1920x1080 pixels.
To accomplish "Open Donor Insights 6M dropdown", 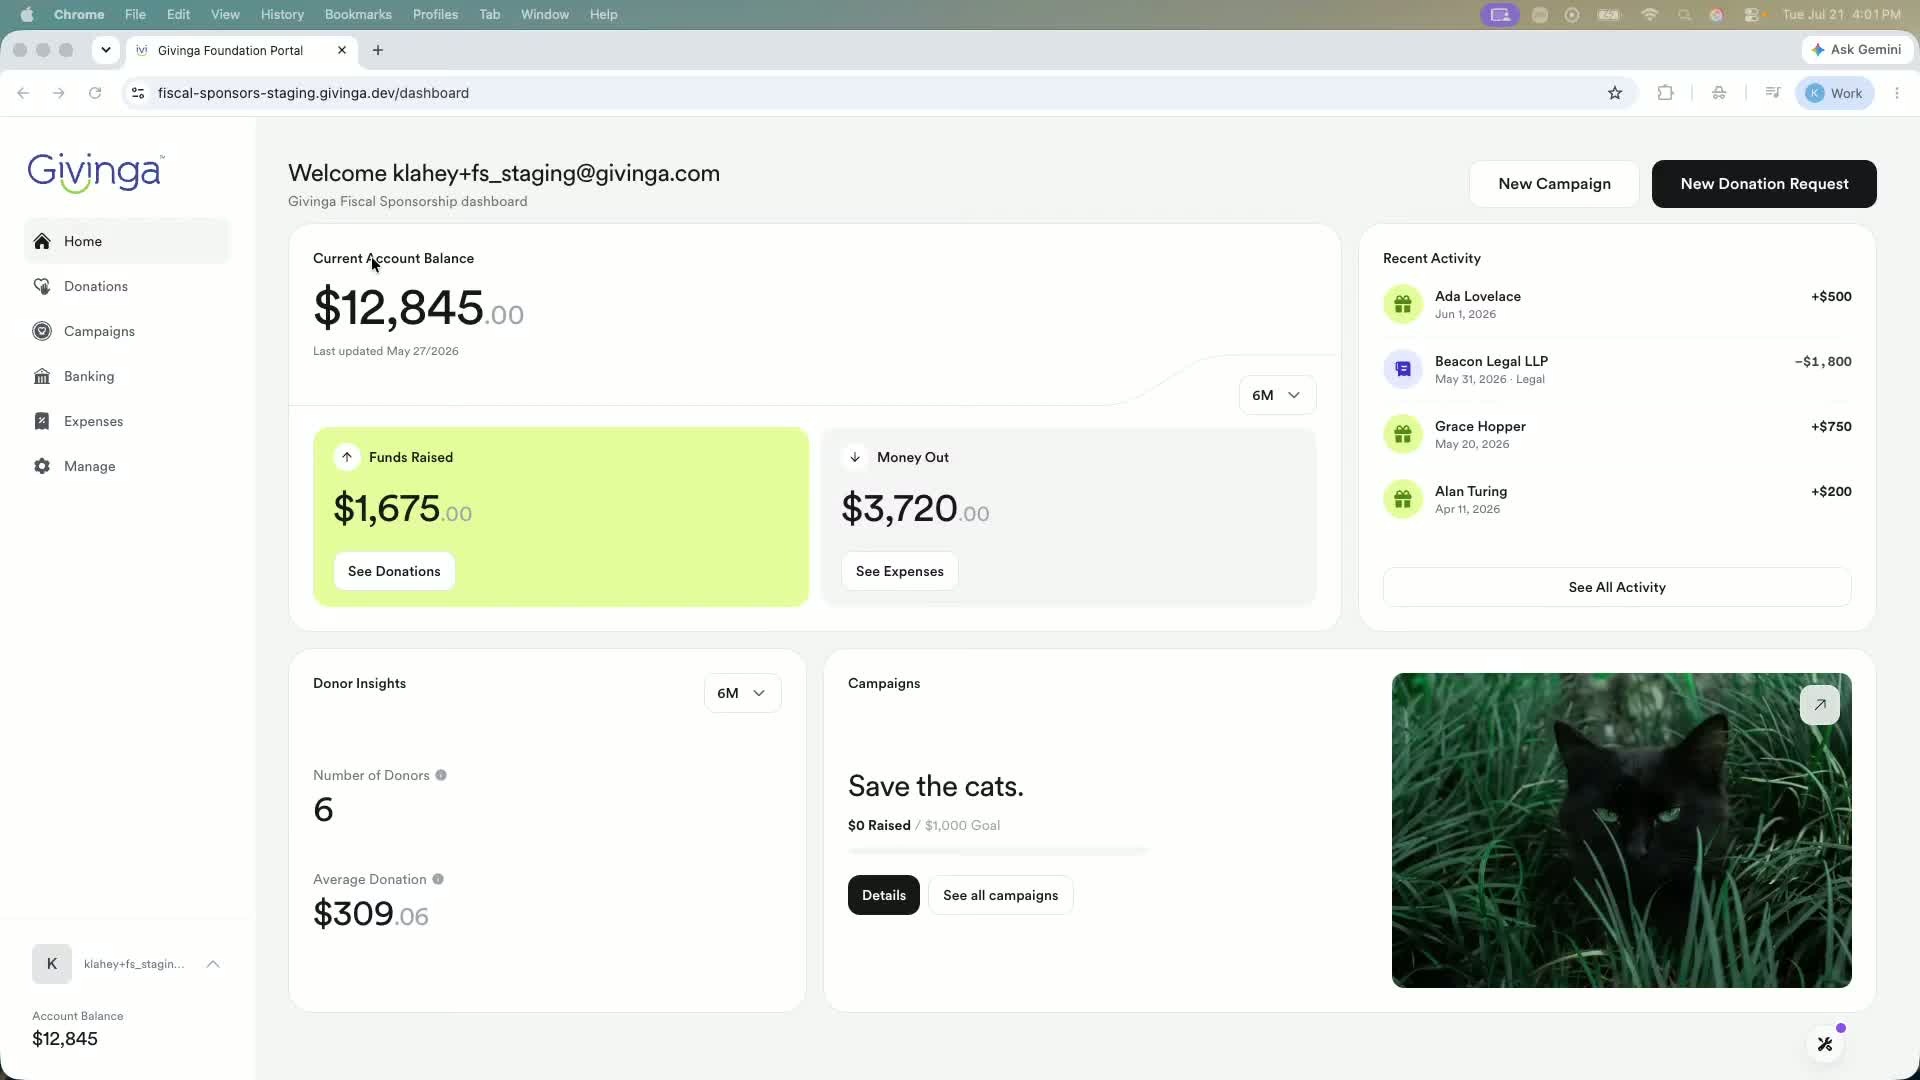I will pyautogui.click(x=742, y=693).
